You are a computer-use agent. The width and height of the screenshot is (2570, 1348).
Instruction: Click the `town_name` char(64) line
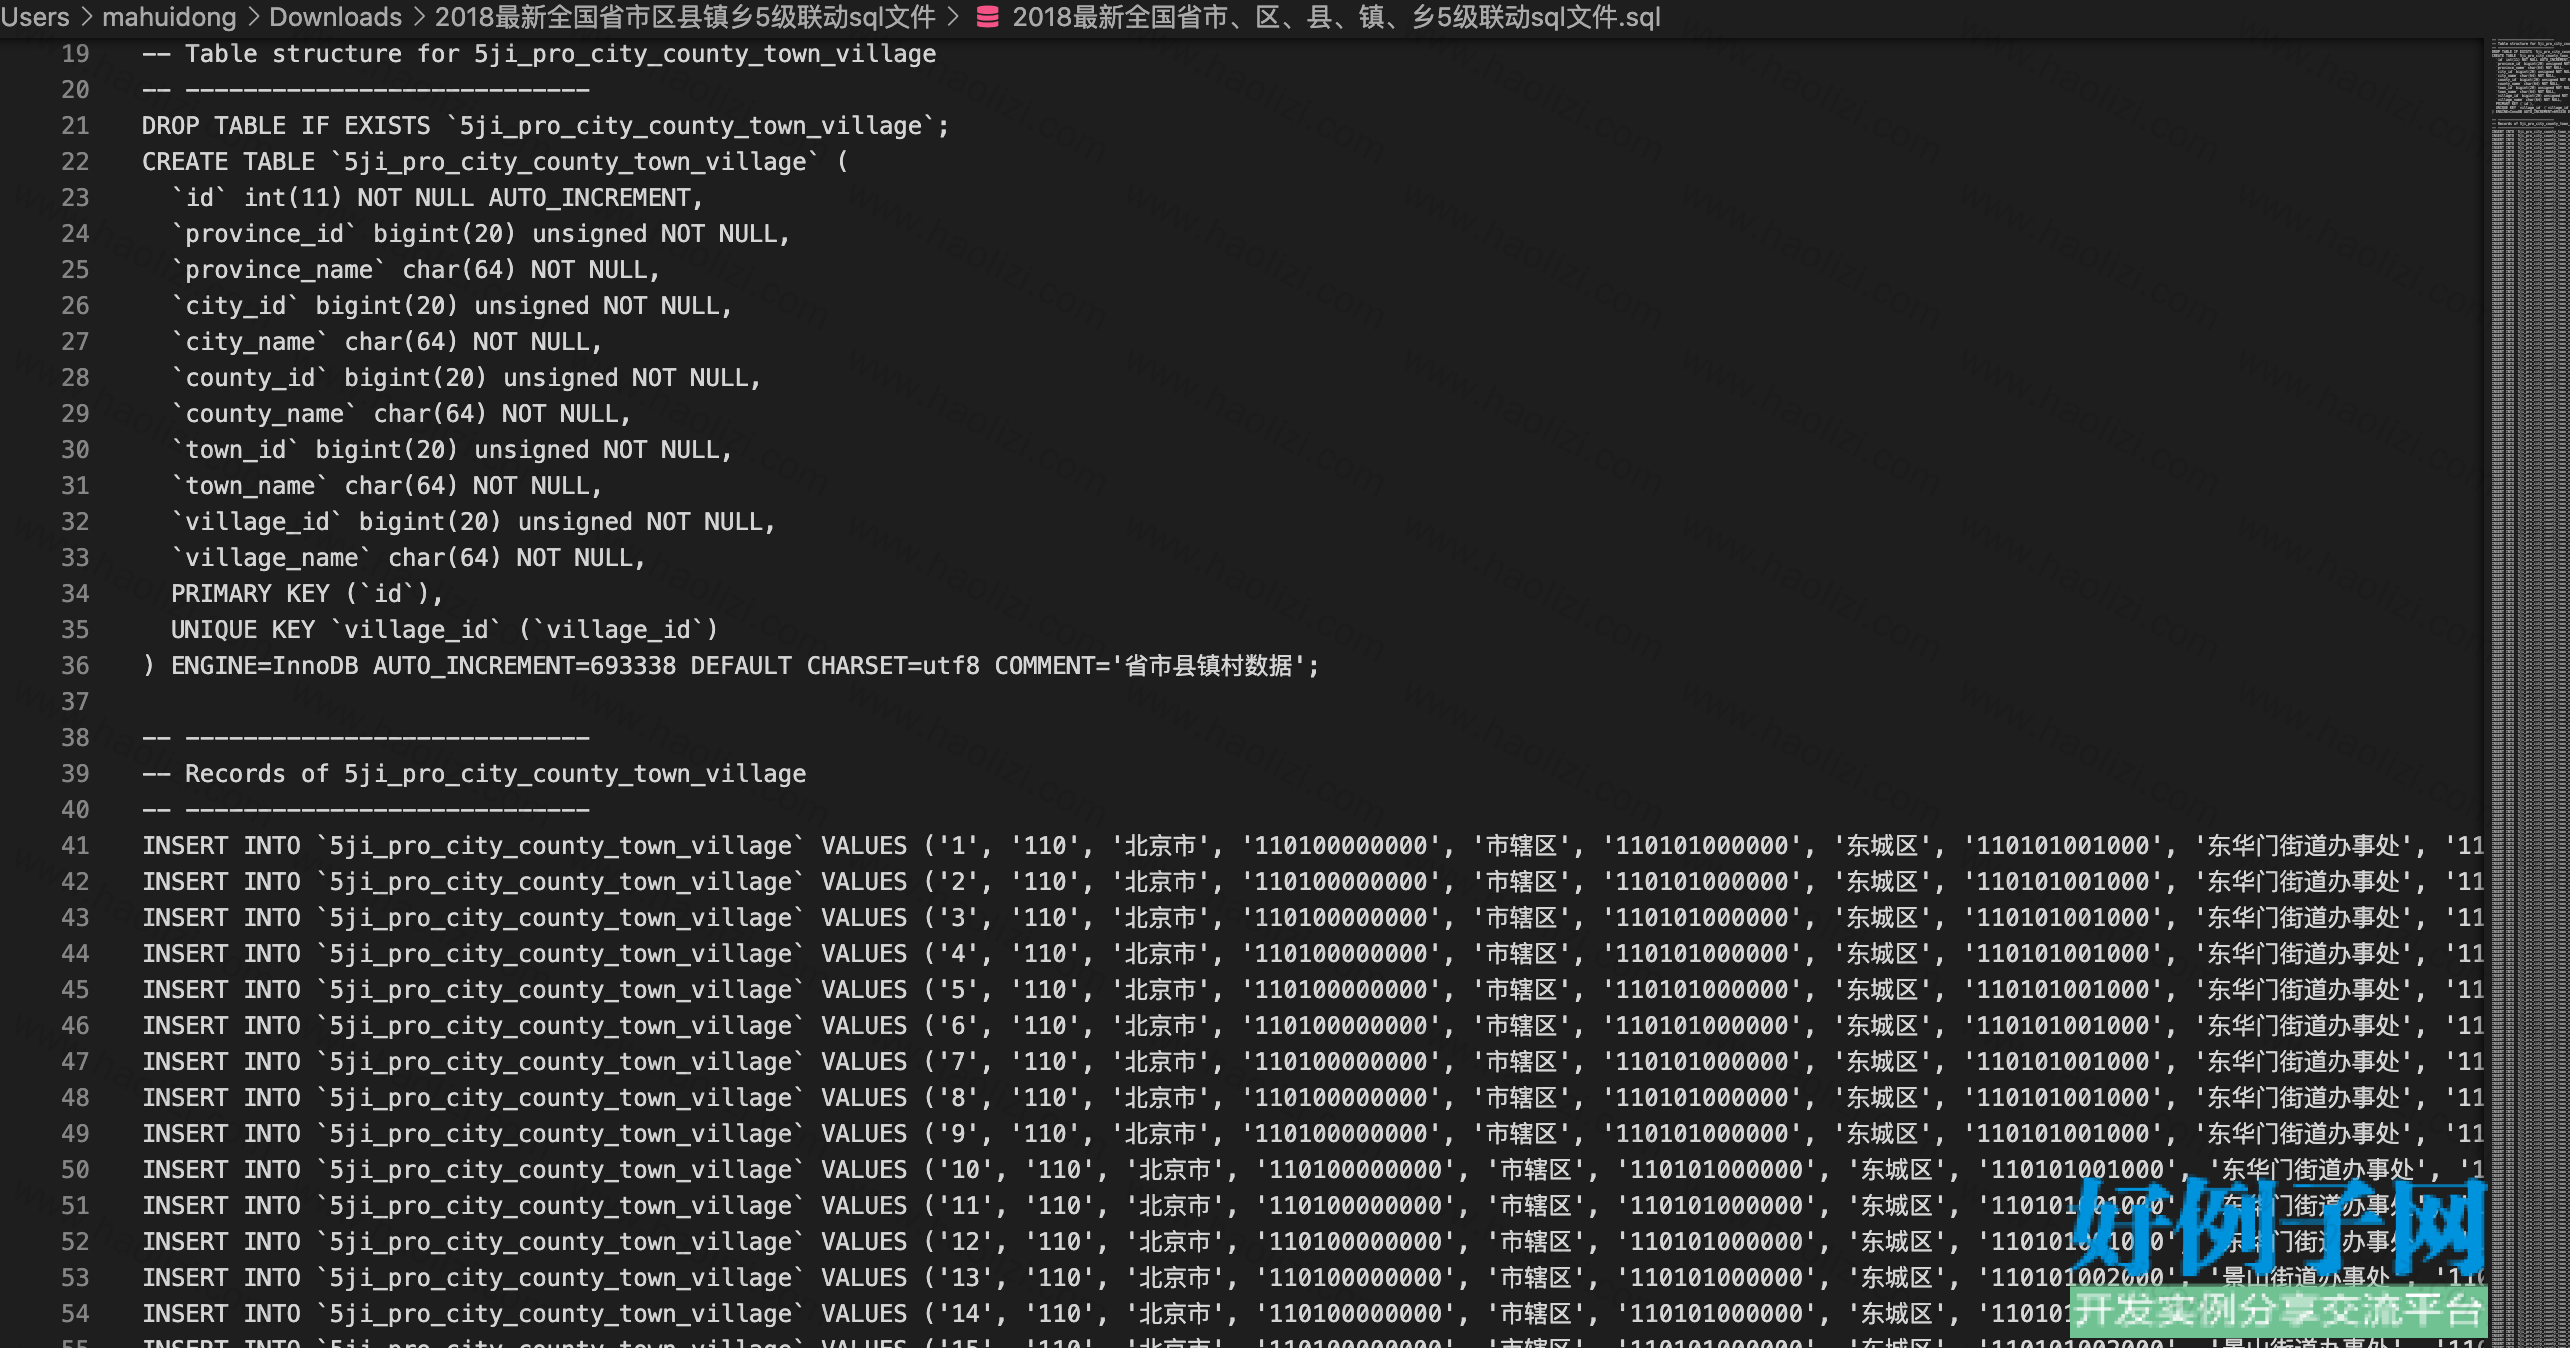(x=387, y=486)
